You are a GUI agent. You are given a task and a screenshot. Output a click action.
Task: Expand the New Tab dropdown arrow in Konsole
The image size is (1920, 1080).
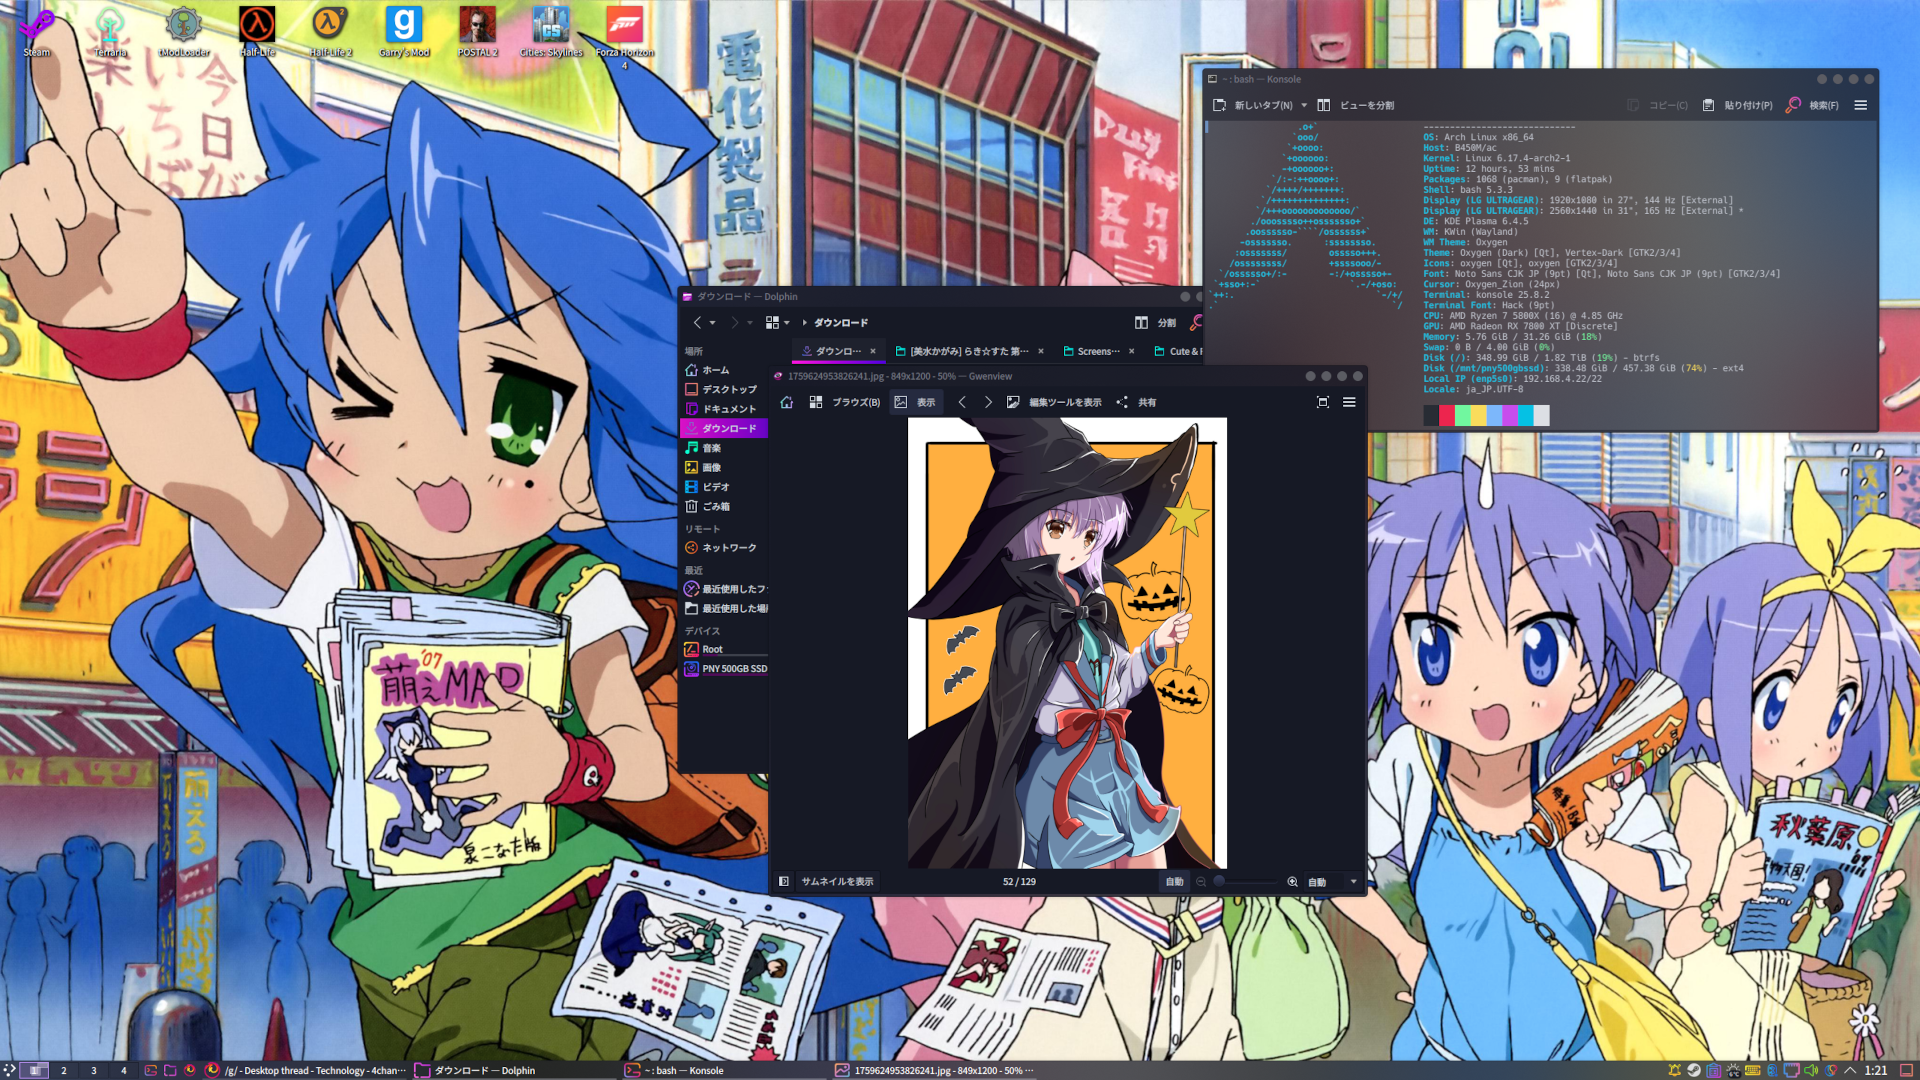tap(1304, 105)
